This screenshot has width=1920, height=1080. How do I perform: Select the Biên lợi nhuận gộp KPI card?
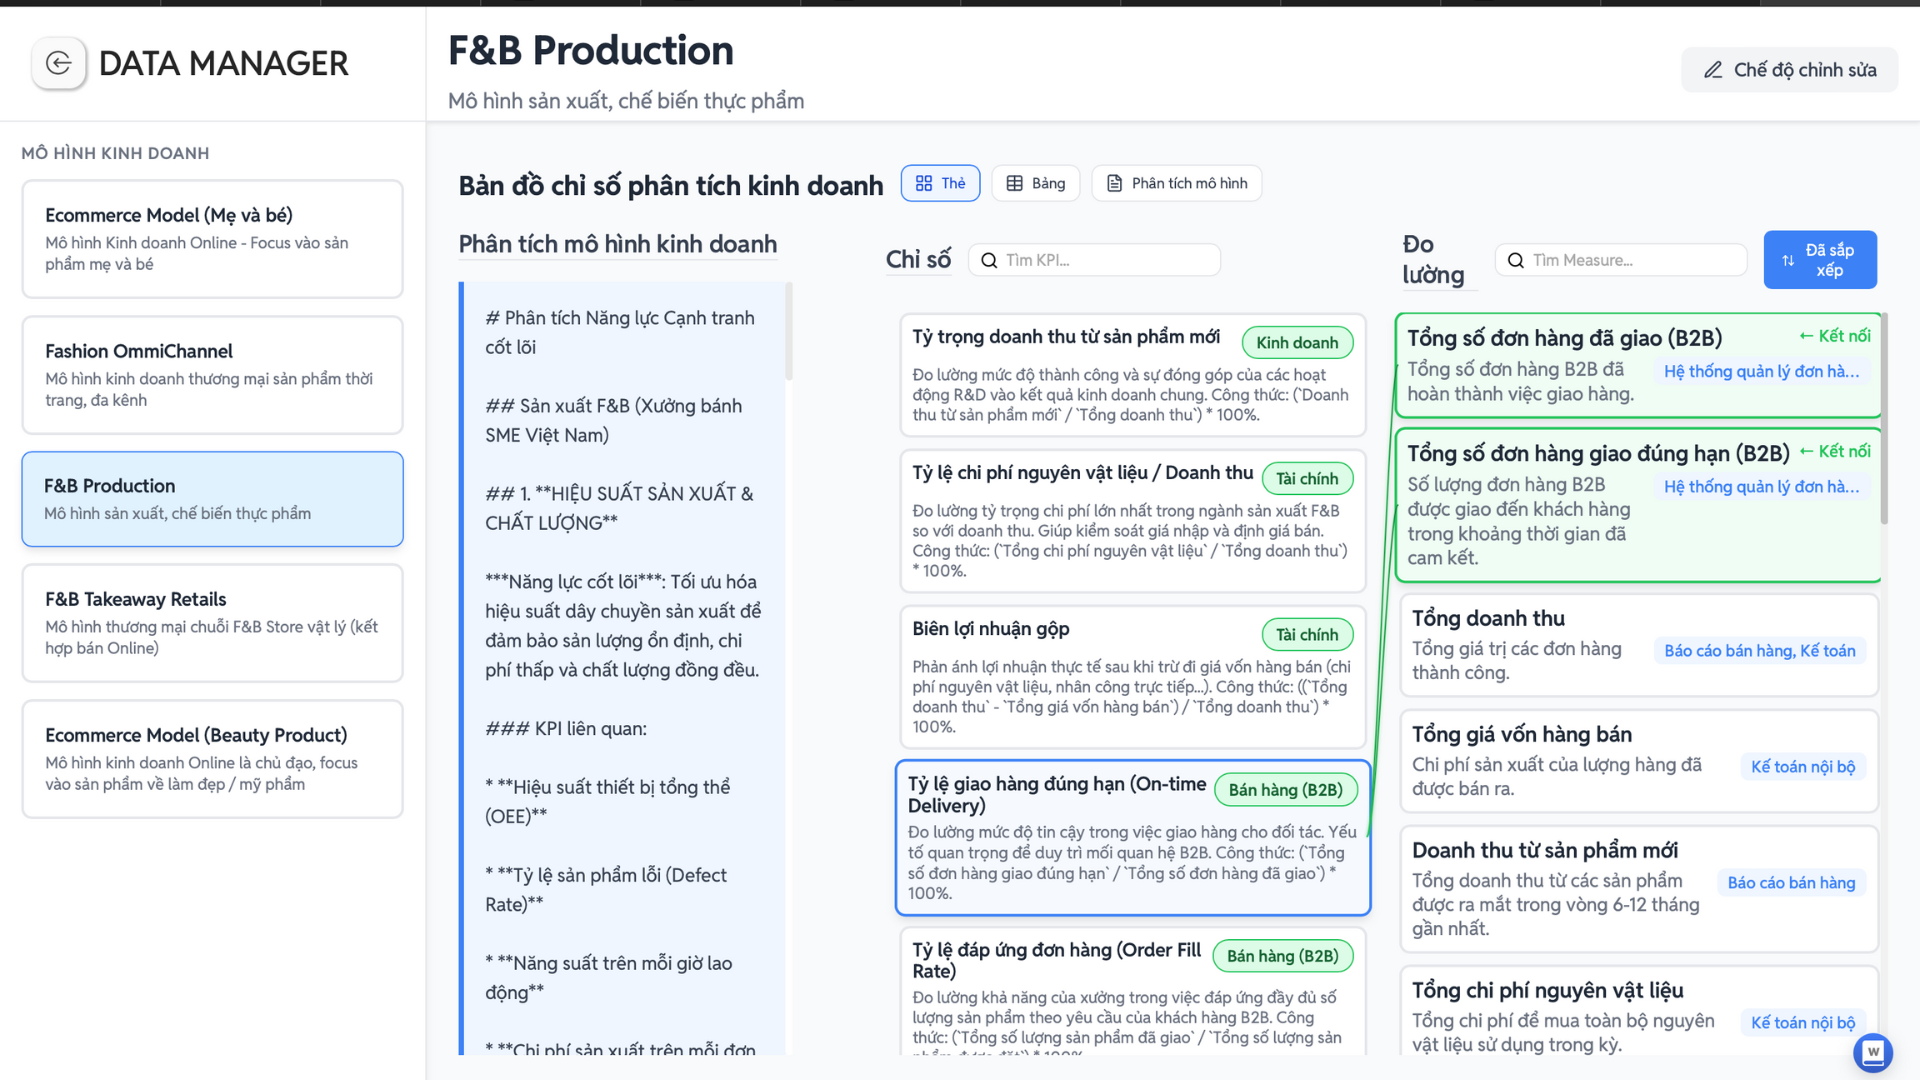[1132, 677]
